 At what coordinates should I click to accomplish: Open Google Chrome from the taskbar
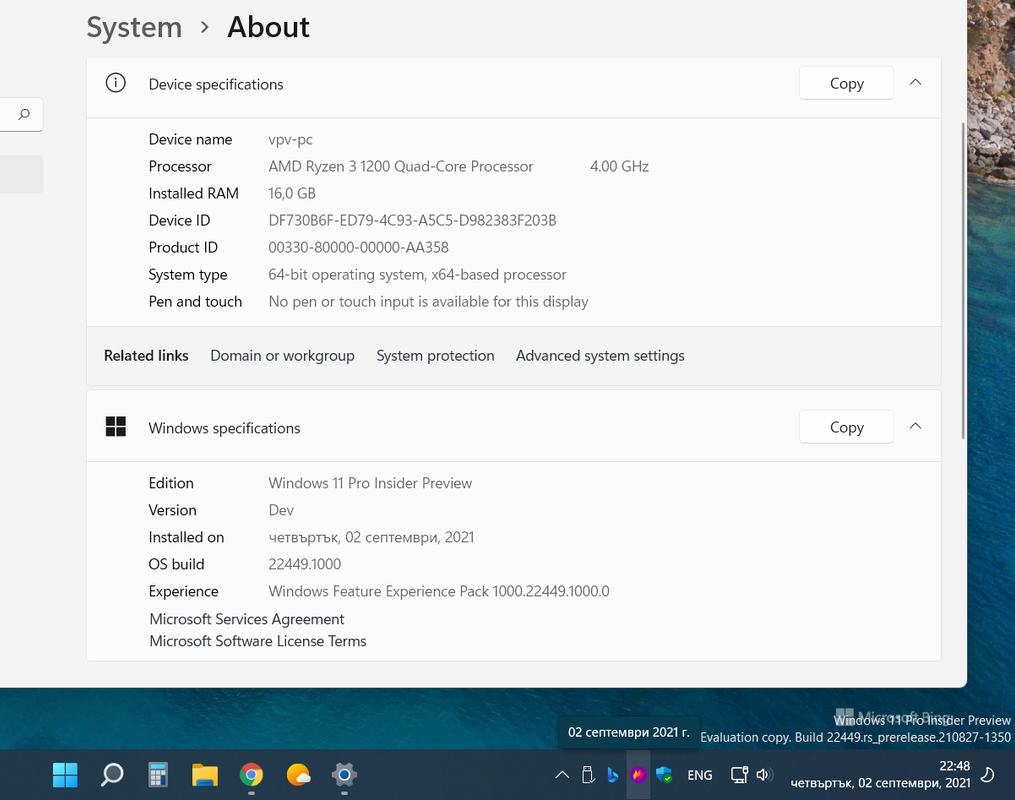(251, 775)
